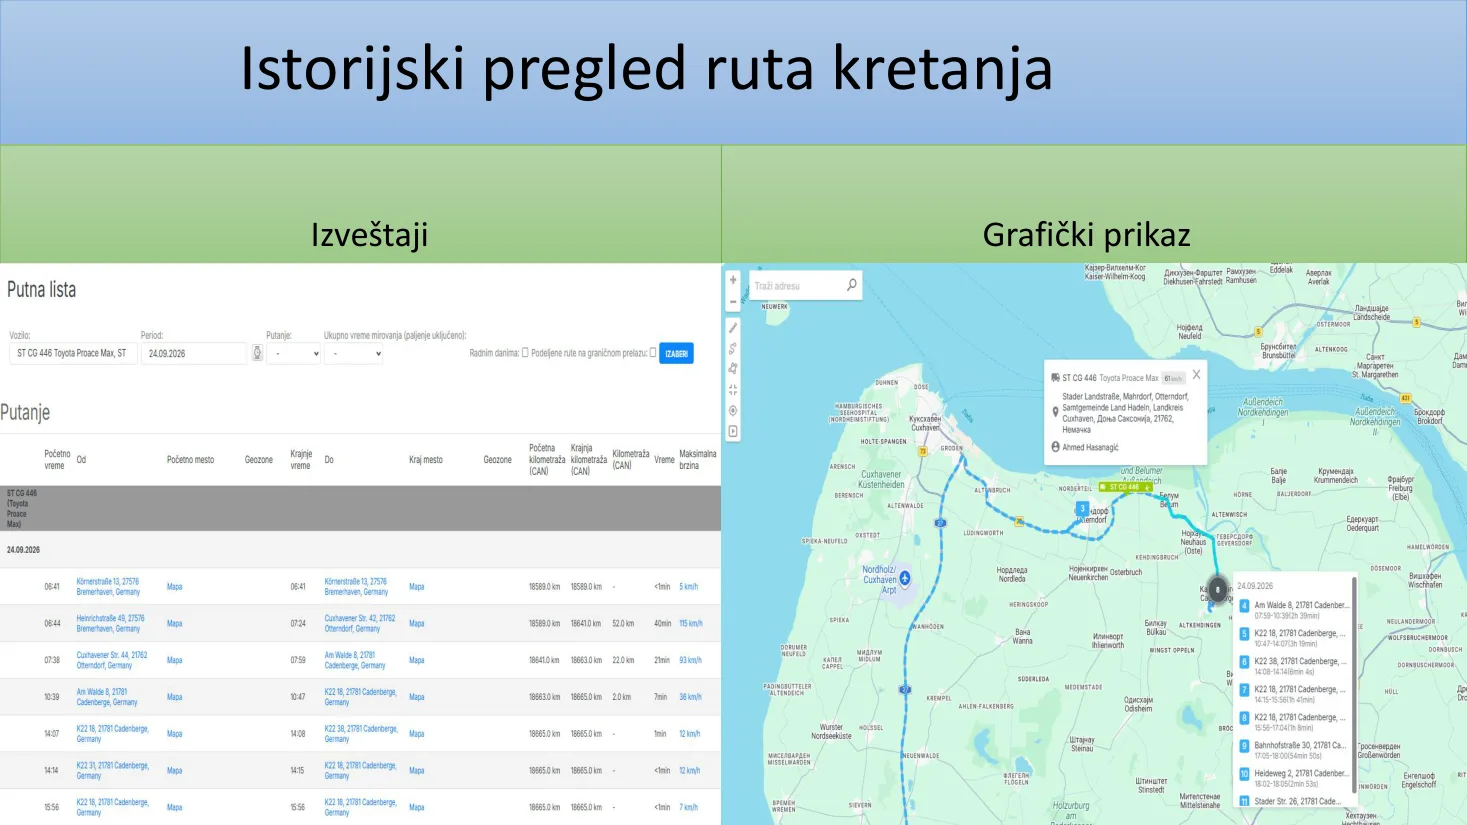The width and height of the screenshot is (1467, 825).
Task: Click the stop list scrollbar on map
Action: 1354,685
